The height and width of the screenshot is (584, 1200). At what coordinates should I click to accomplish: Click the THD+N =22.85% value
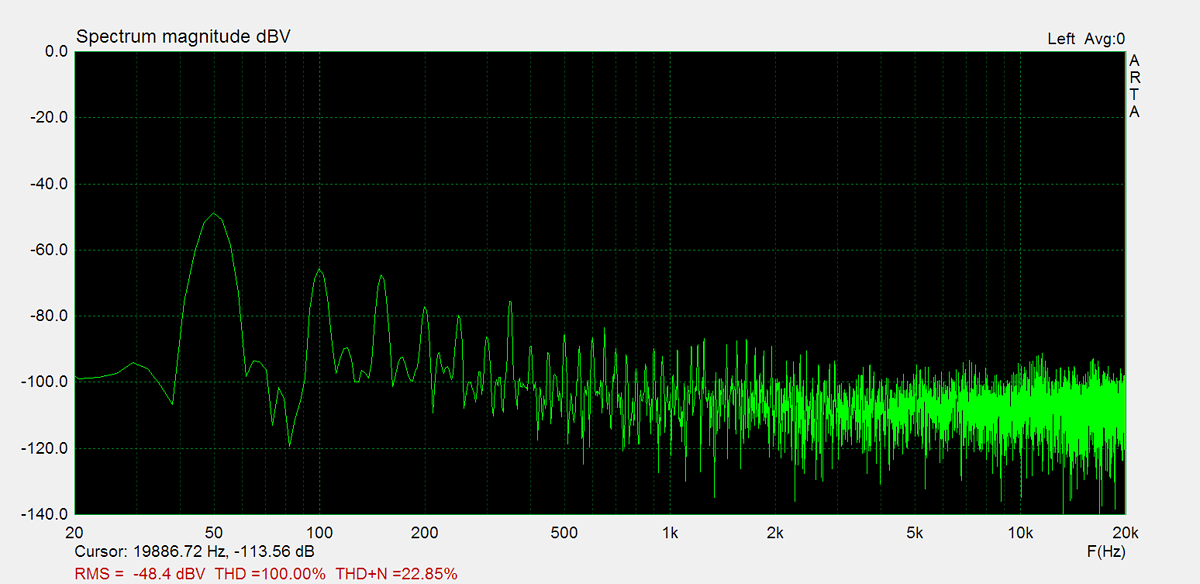pyautogui.click(x=396, y=573)
